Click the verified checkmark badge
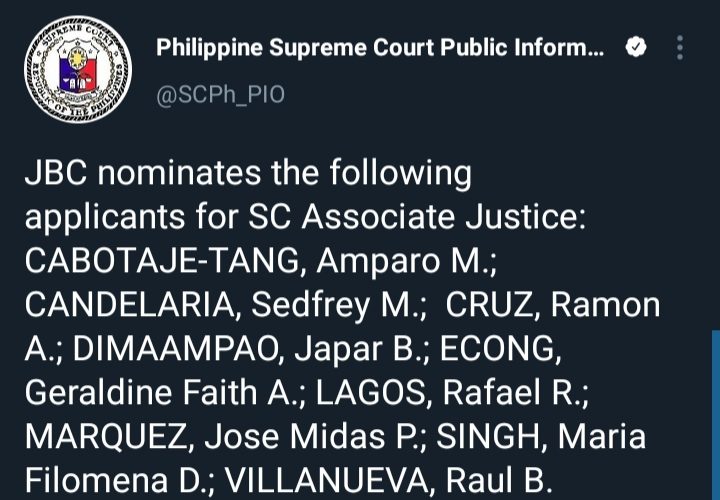The width and height of the screenshot is (720, 500). 634,47
